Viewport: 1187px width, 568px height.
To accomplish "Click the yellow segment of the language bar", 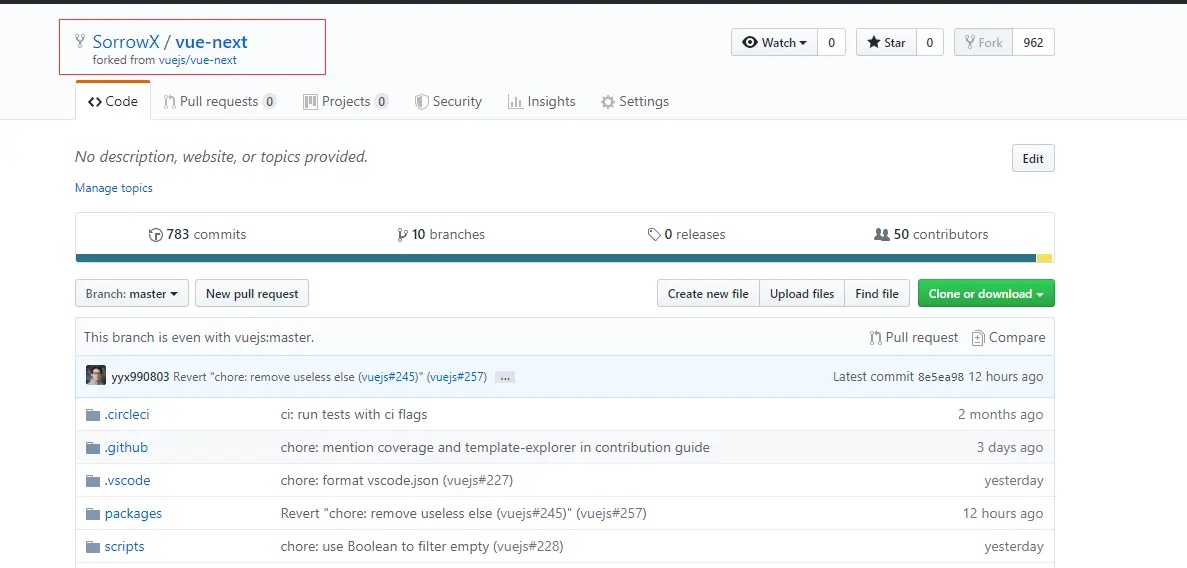I will 1045,258.
